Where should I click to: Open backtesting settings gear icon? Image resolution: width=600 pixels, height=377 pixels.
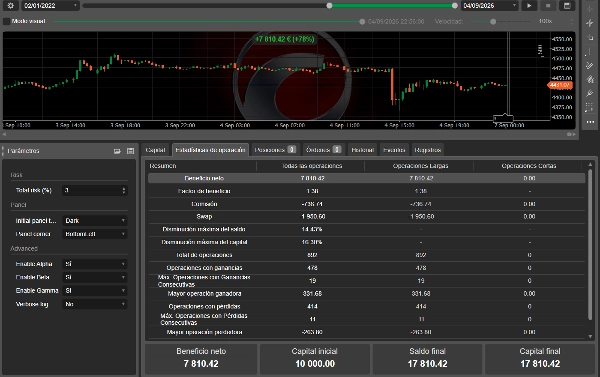point(11,5)
